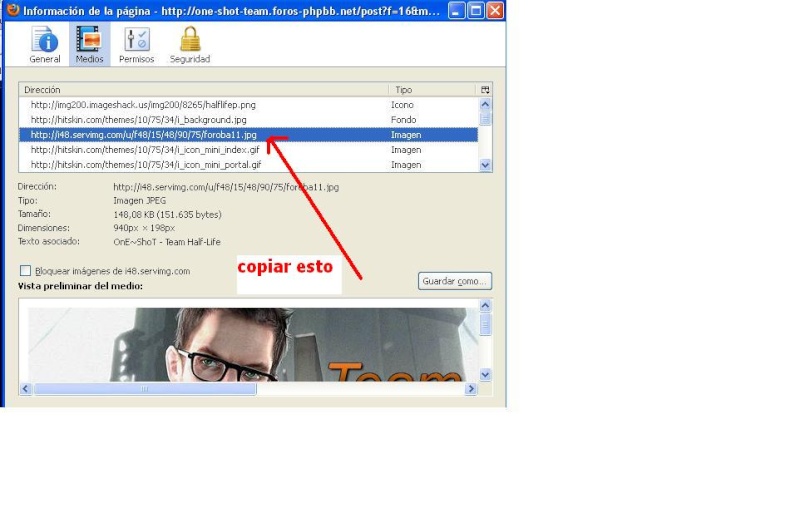This screenshot has width=800, height=518.
Task: Open the column picker icon beside Tipo
Action: (485, 90)
